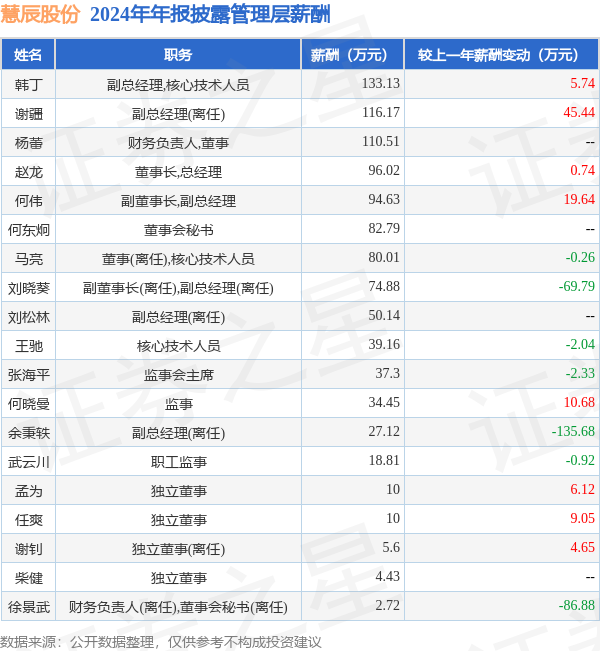Image resolution: width=600 pixels, height=651 pixels.
Task: Click the salary value 4.43
Action: point(387,576)
